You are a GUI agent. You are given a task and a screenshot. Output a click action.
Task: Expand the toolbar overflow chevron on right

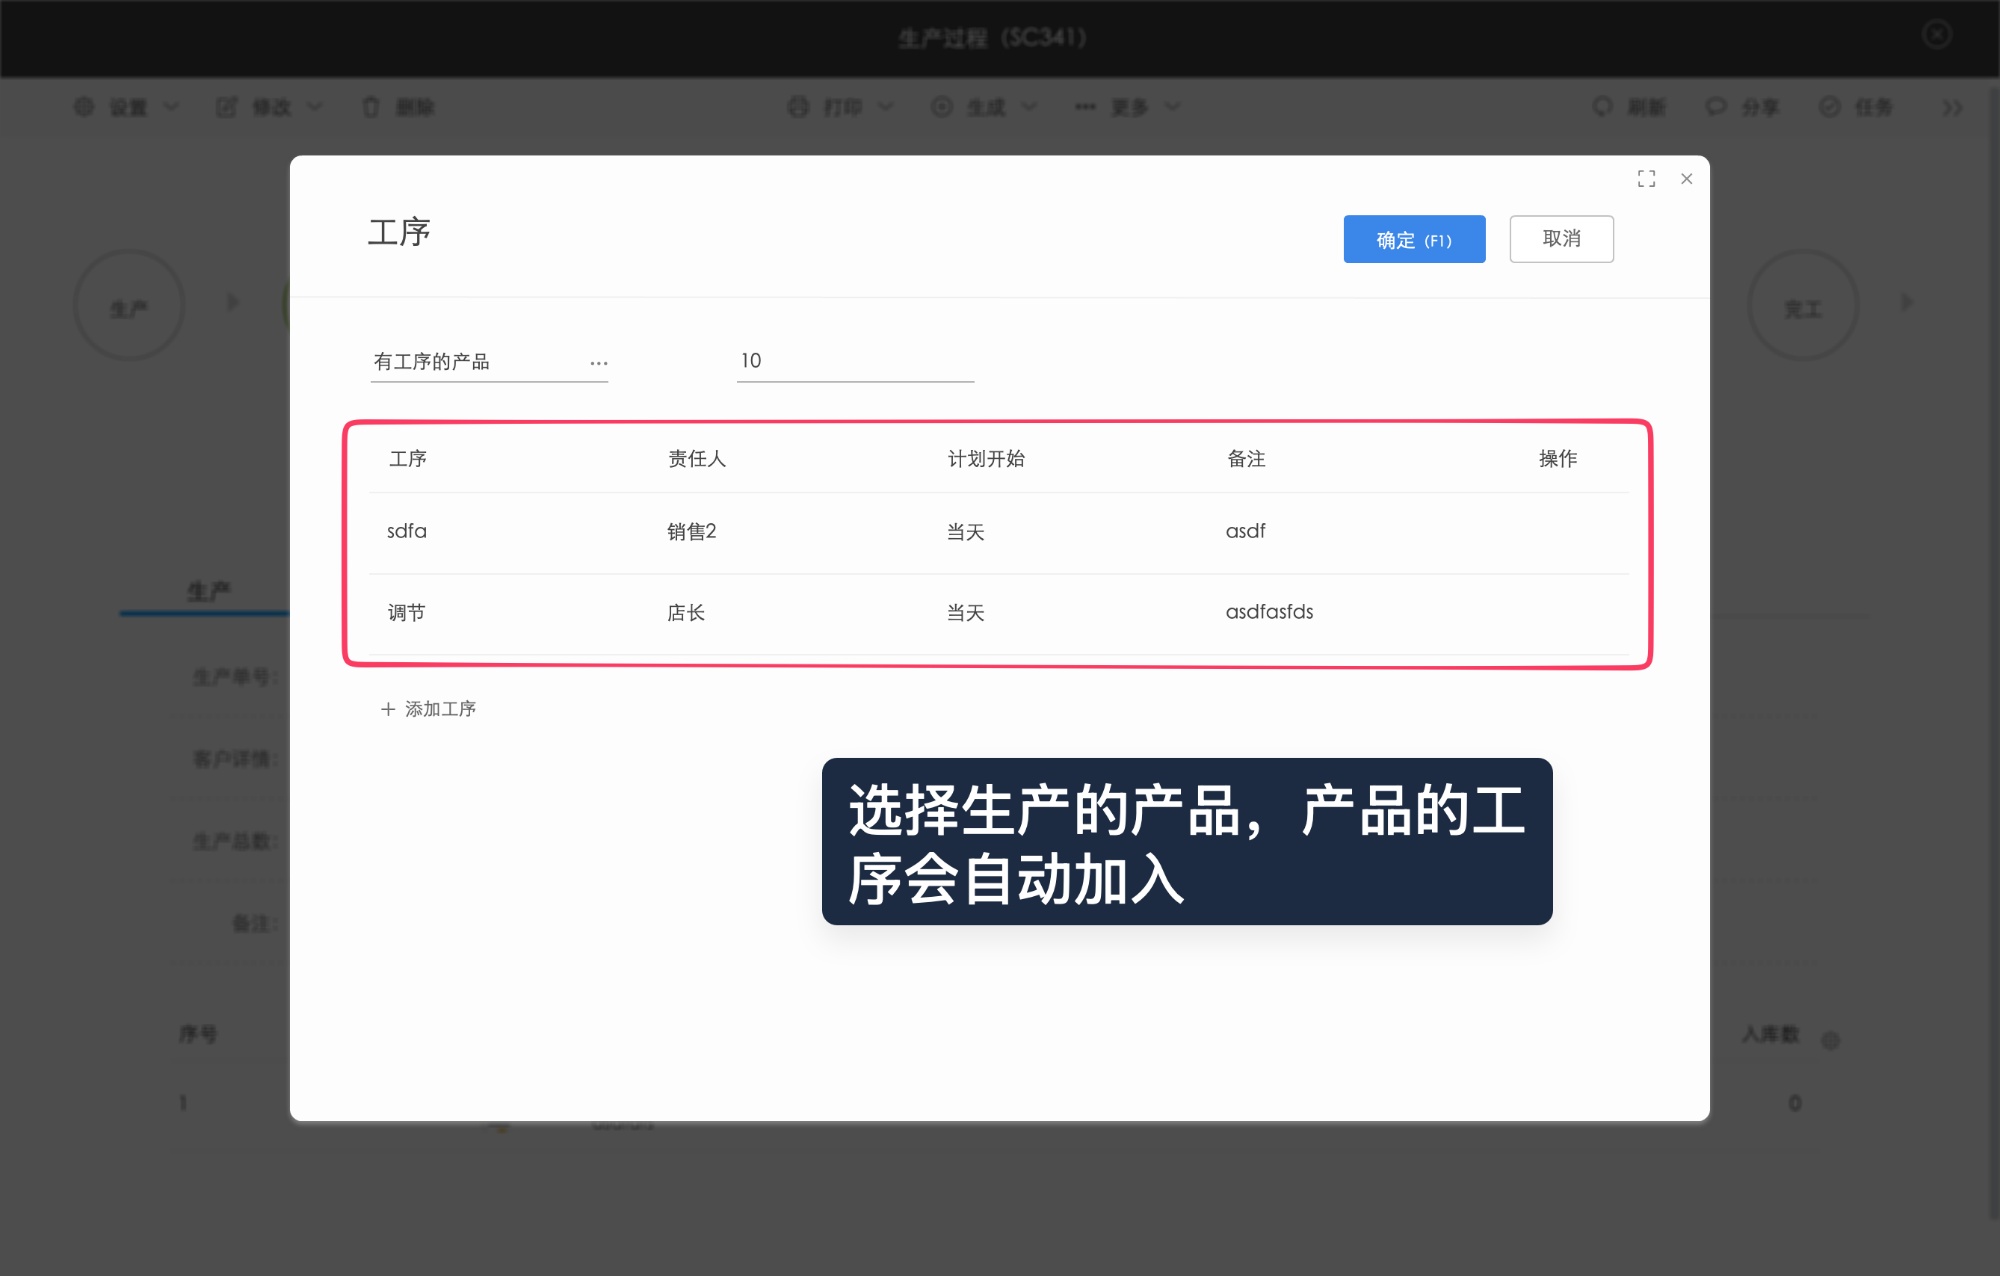1950,107
